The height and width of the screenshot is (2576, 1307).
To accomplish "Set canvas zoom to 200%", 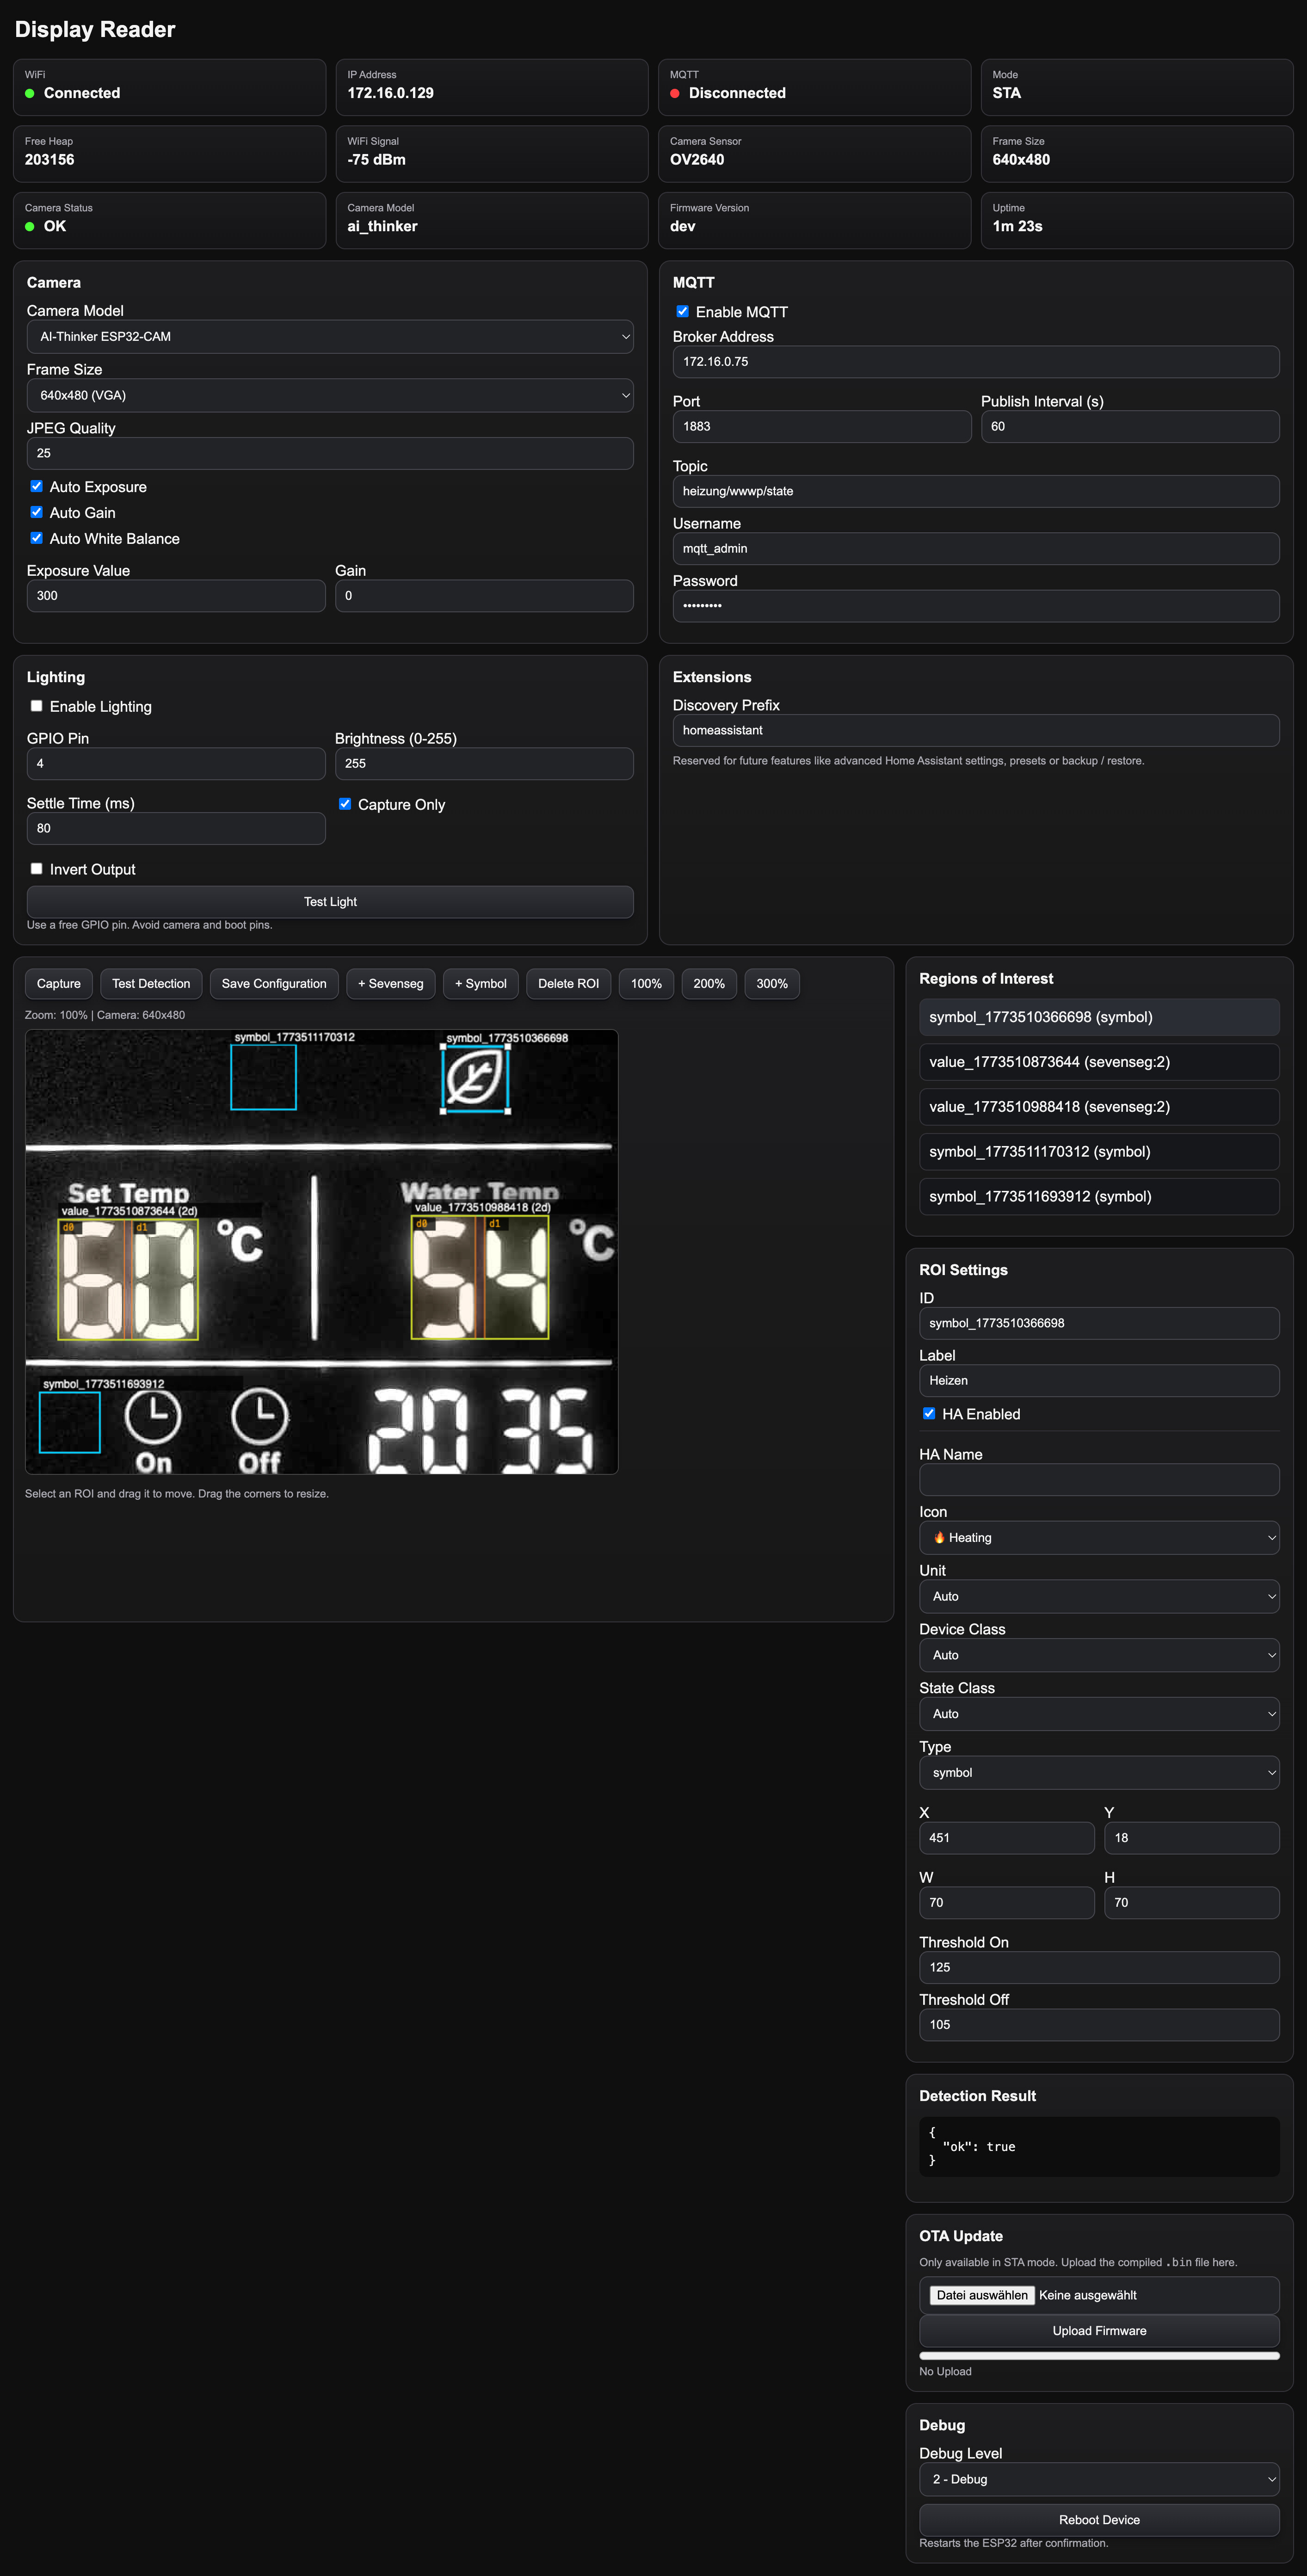I will [x=708, y=983].
